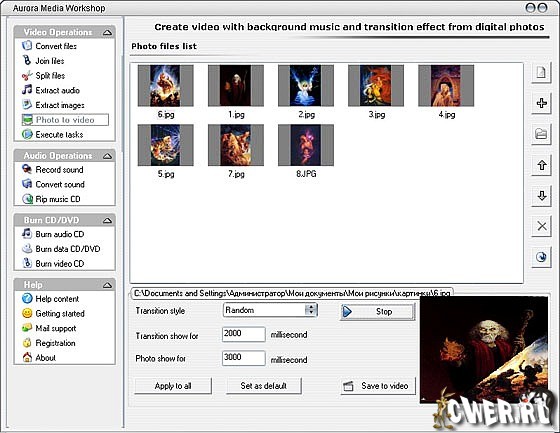Open Transition style dropdown
The width and height of the screenshot is (560, 433).
[x=270, y=310]
